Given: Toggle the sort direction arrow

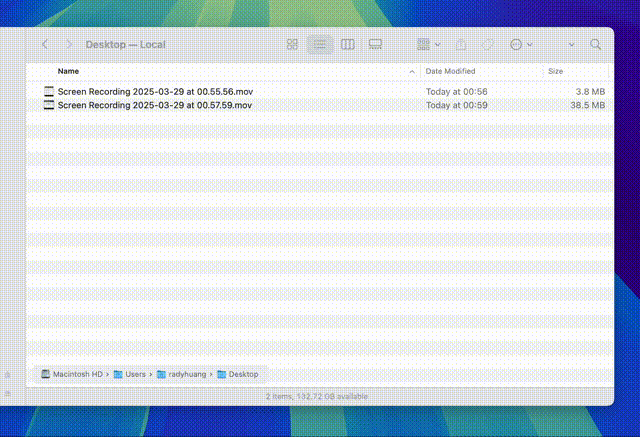Looking at the screenshot, I should 412,72.
